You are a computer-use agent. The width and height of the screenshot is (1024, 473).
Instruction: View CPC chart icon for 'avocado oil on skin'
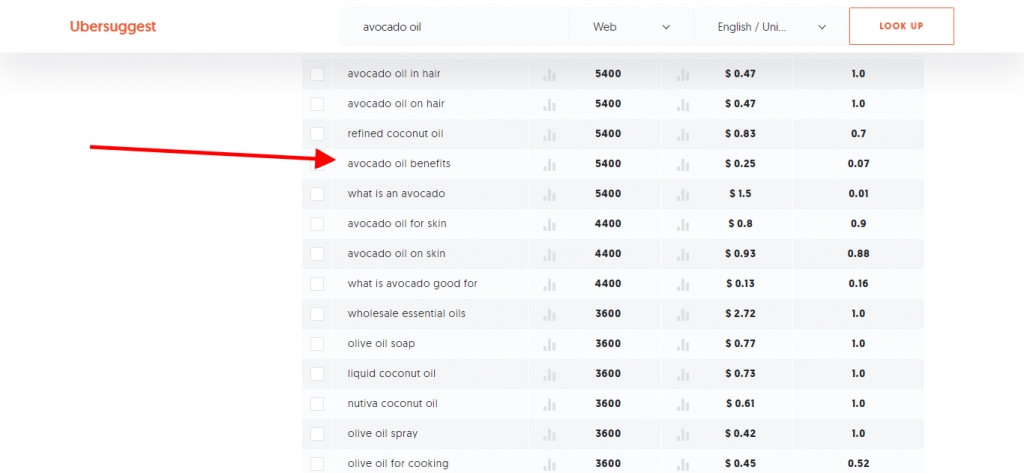coord(683,255)
